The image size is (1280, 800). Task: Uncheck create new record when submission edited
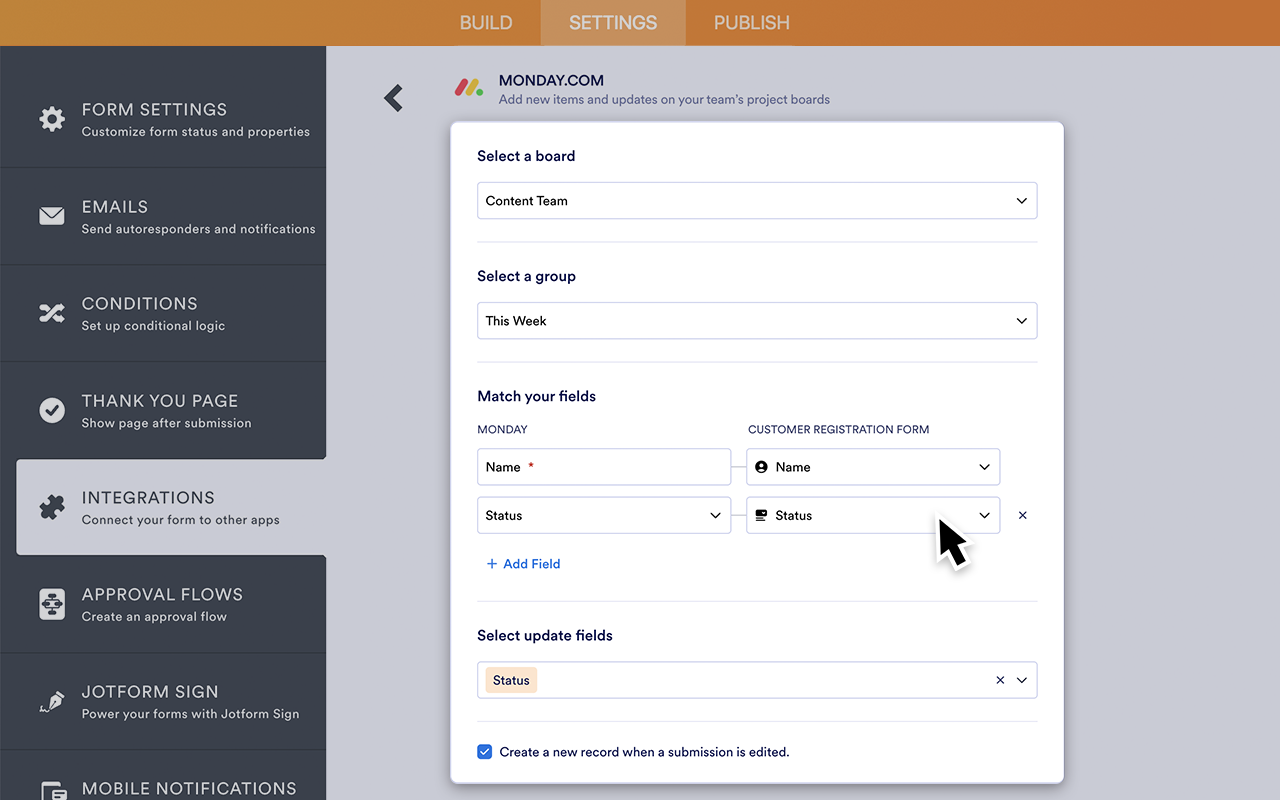tap(484, 751)
